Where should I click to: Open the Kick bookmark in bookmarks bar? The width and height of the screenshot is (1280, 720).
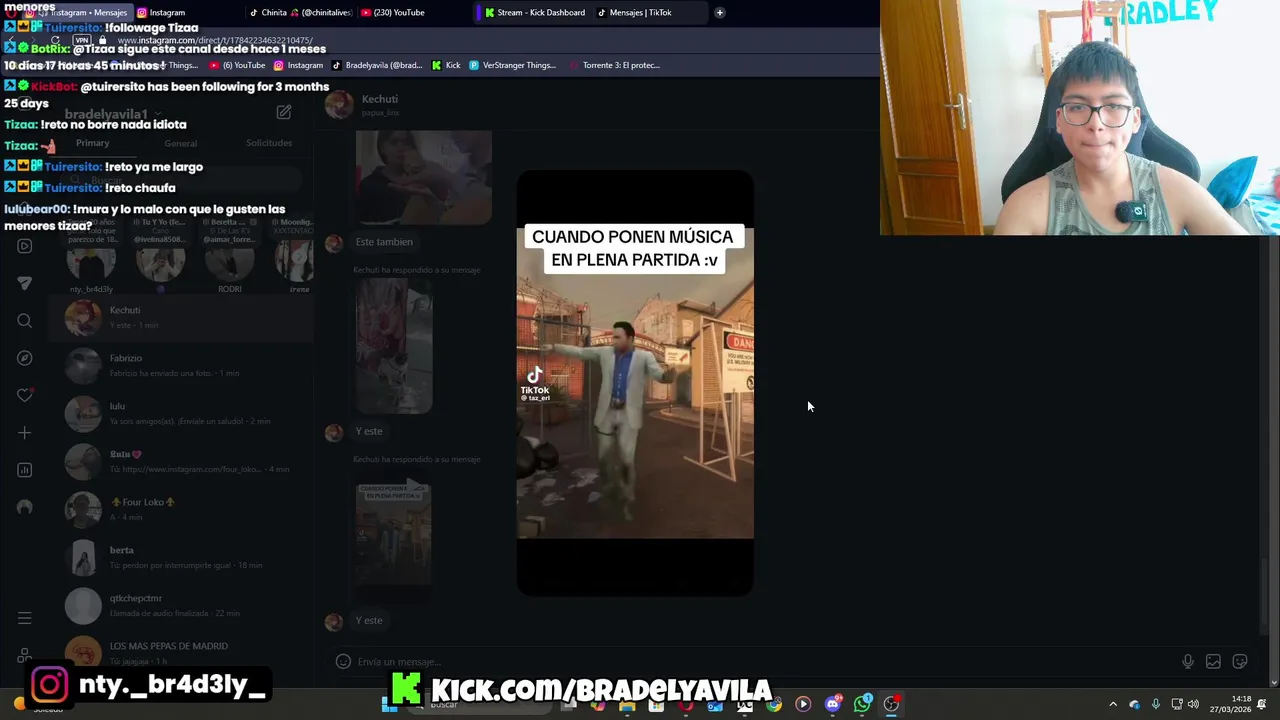point(446,65)
